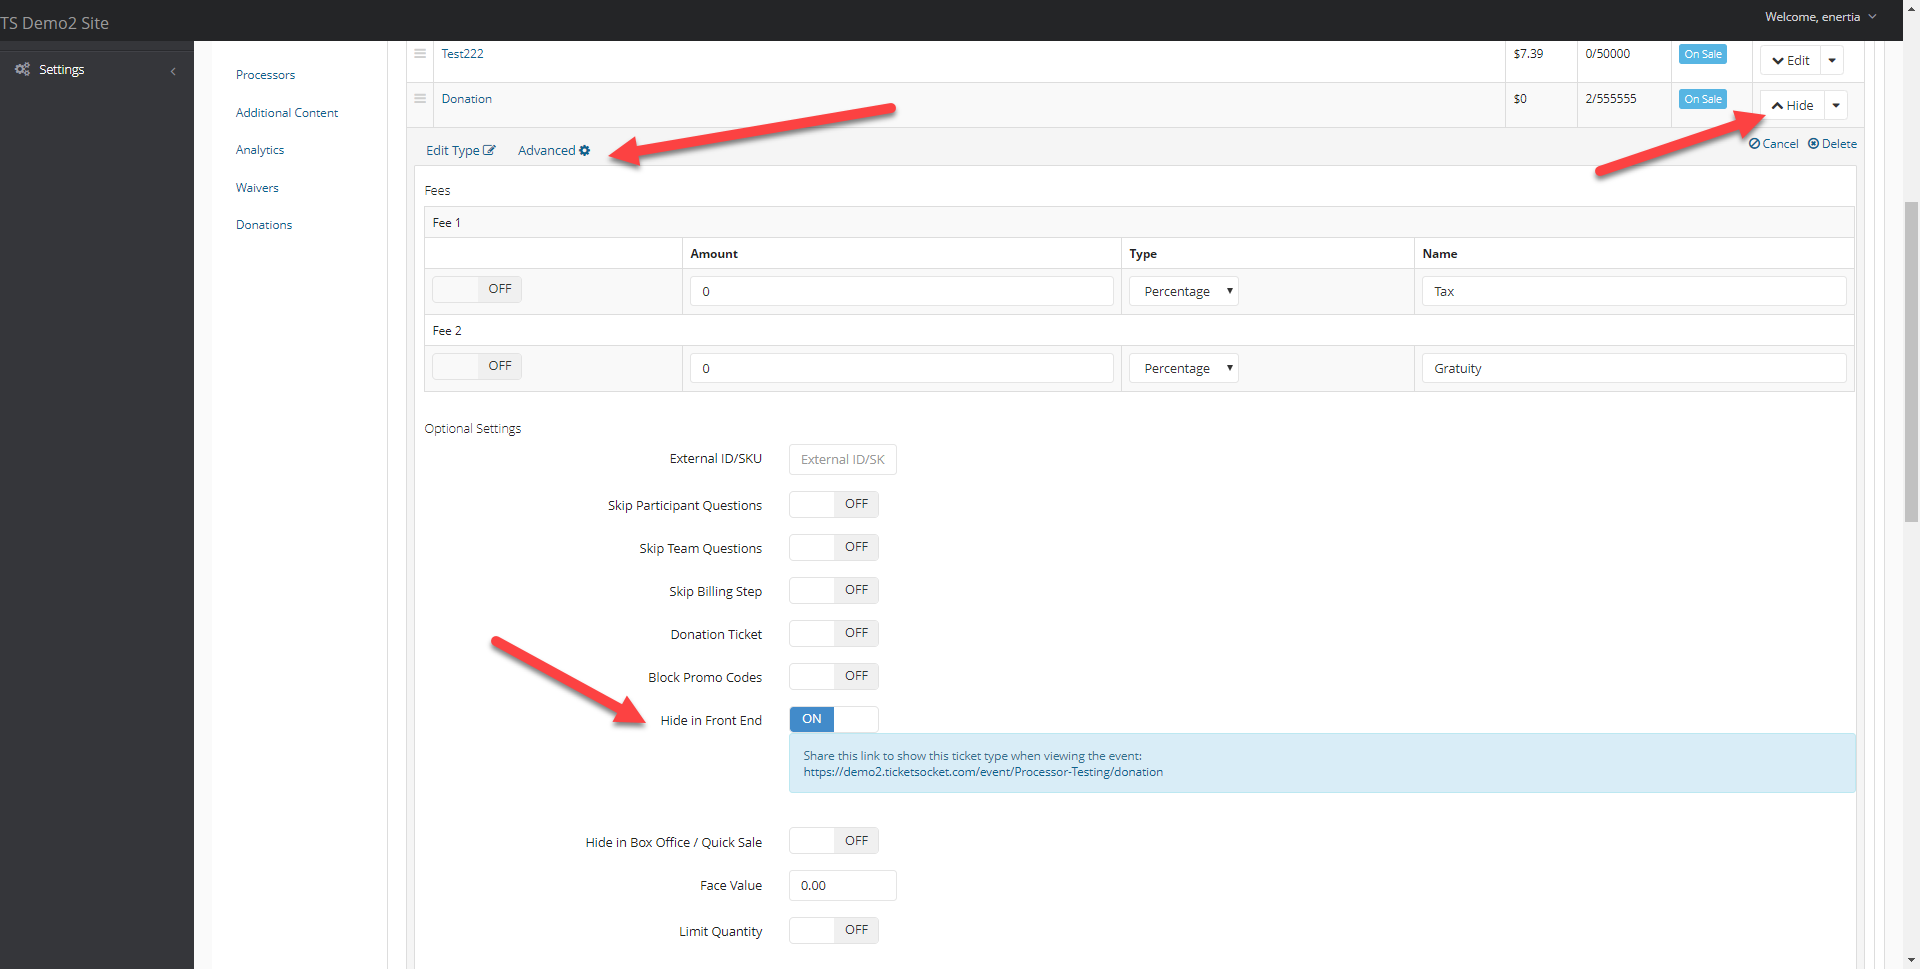Click the Cancel link
The image size is (1920, 969).
pos(1774,144)
